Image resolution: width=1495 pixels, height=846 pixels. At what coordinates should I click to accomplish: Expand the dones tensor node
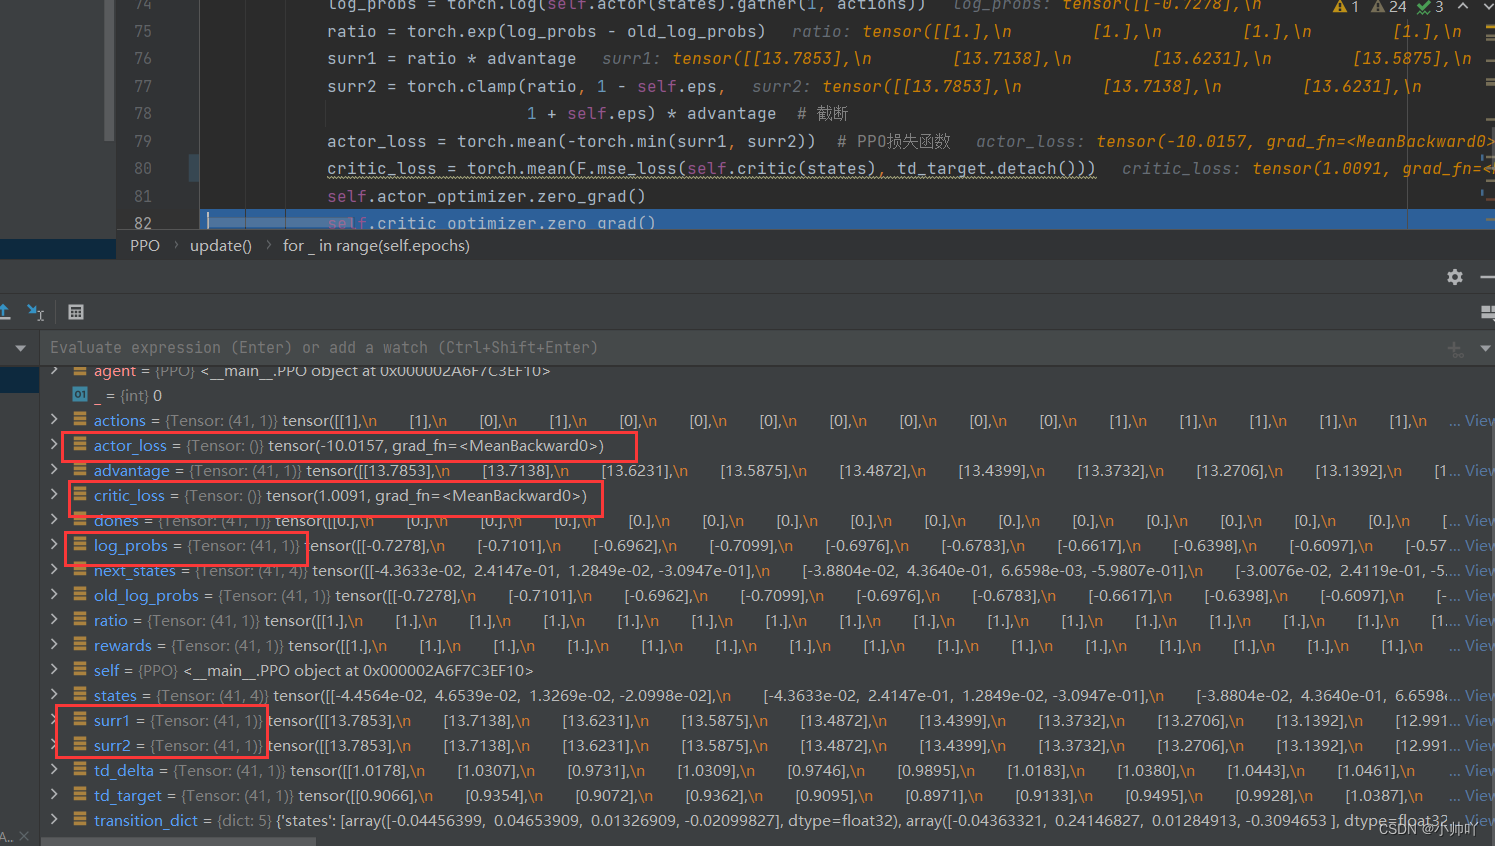point(54,520)
